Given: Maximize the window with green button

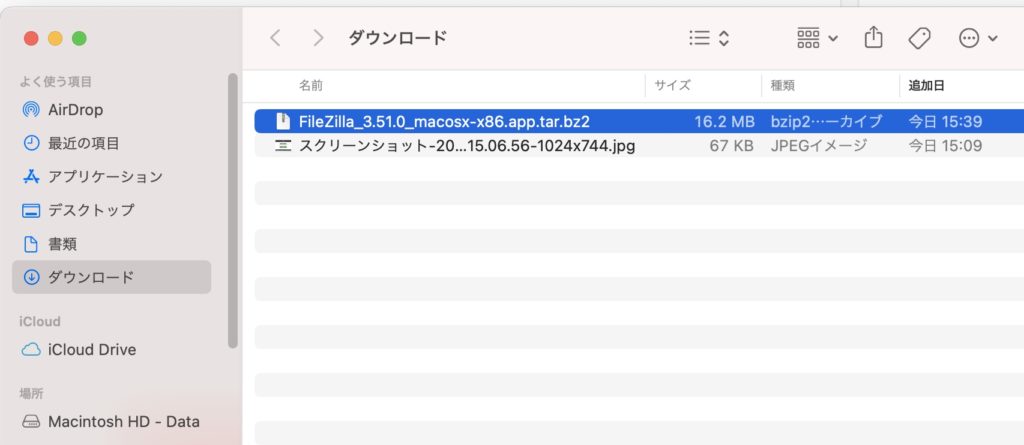Looking at the screenshot, I should click(79, 39).
